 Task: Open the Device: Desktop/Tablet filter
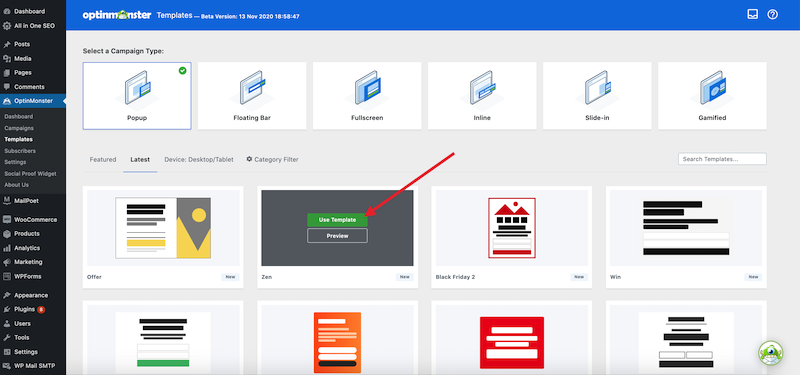(x=199, y=160)
